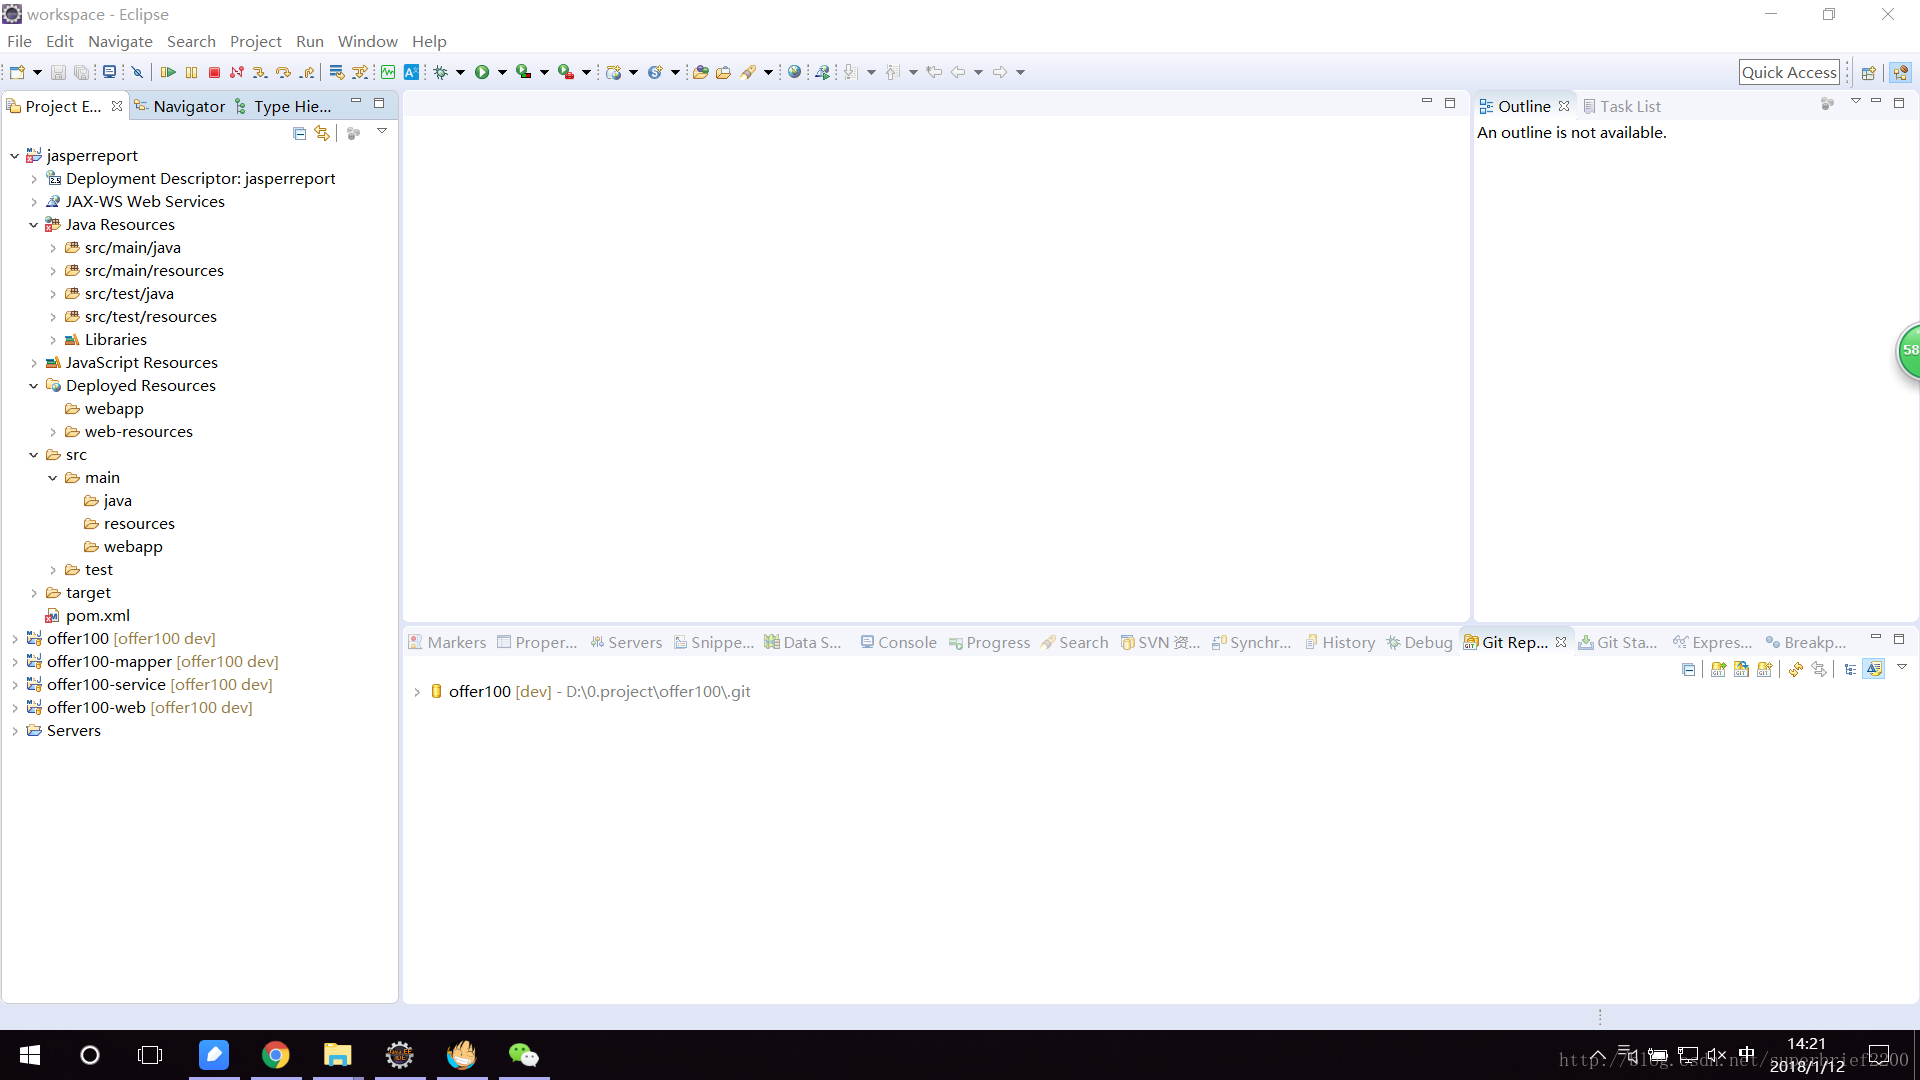Image resolution: width=1920 pixels, height=1080 pixels.
Task: Click the Step Return icon
Action: tap(307, 72)
